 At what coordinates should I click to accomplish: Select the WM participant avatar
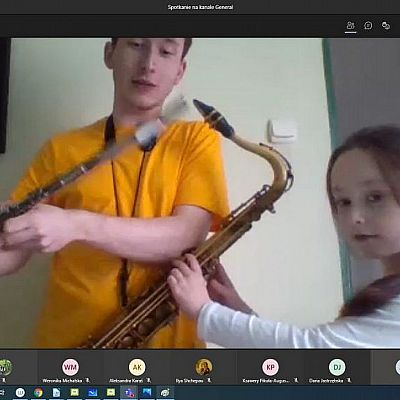click(x=70, y=367)
